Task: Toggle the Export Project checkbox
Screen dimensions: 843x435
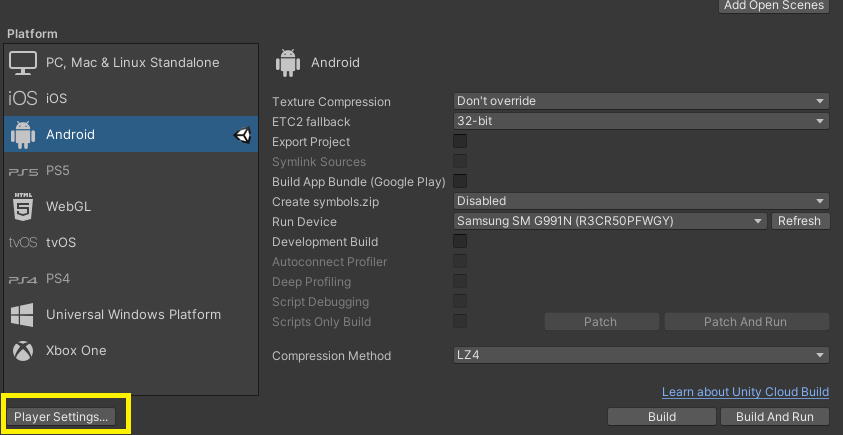Action: tap(460, 141)
